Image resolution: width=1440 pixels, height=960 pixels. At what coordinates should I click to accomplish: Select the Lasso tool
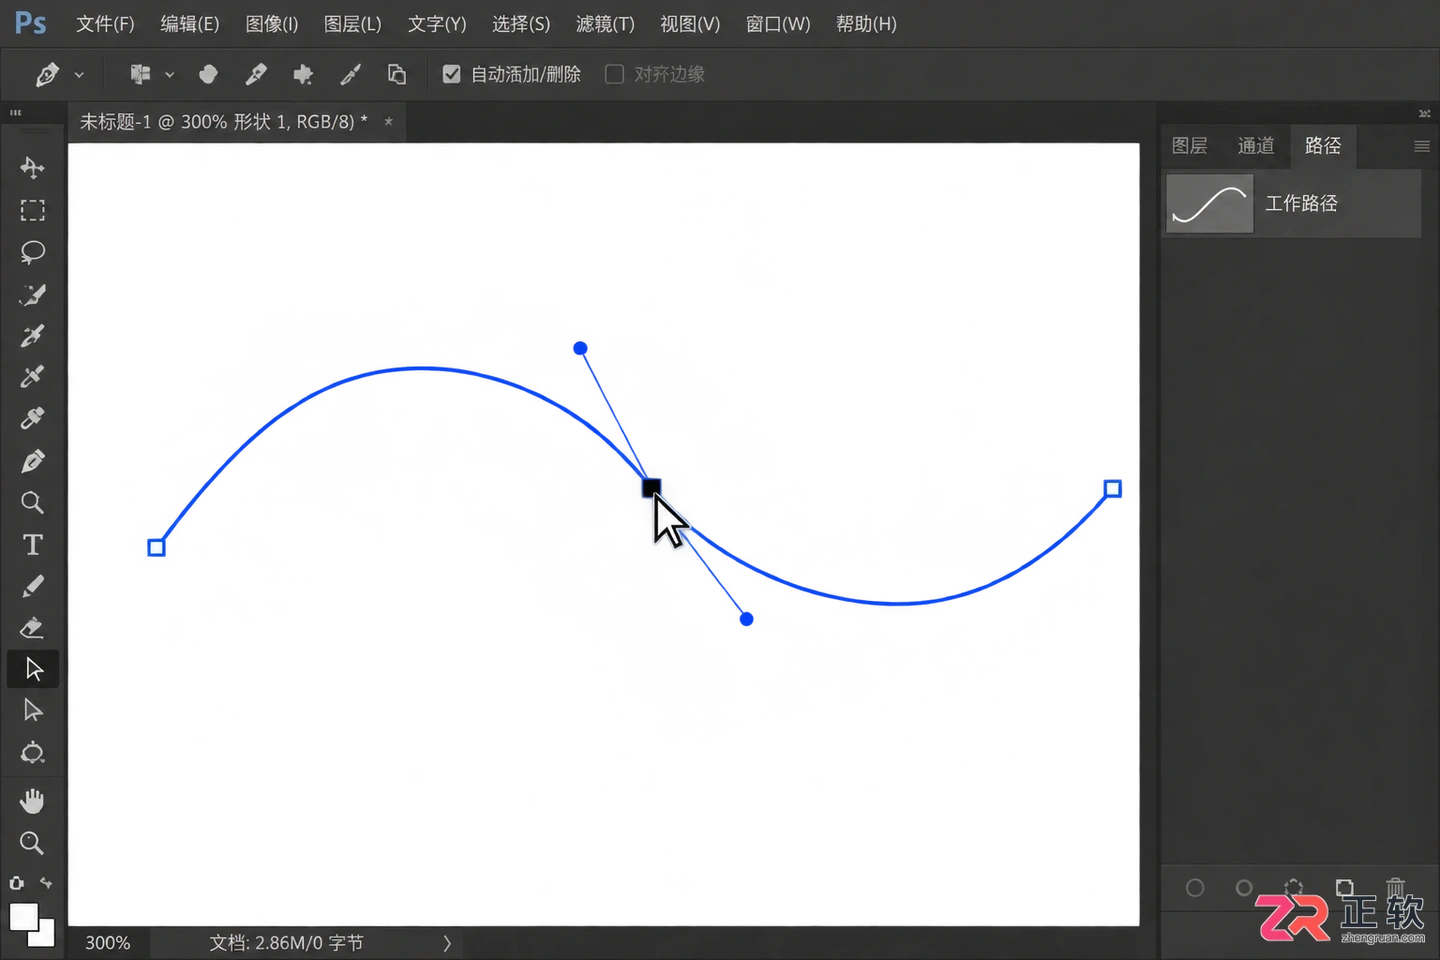tap(32, 252)
